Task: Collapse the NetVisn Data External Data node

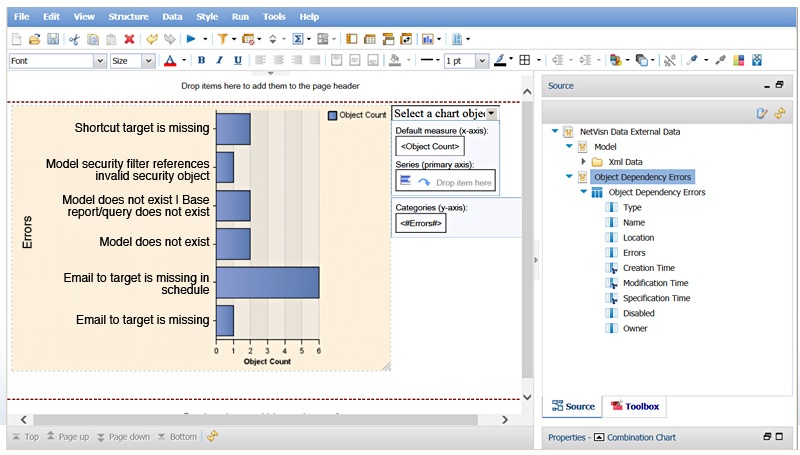Action: [555, 131]
